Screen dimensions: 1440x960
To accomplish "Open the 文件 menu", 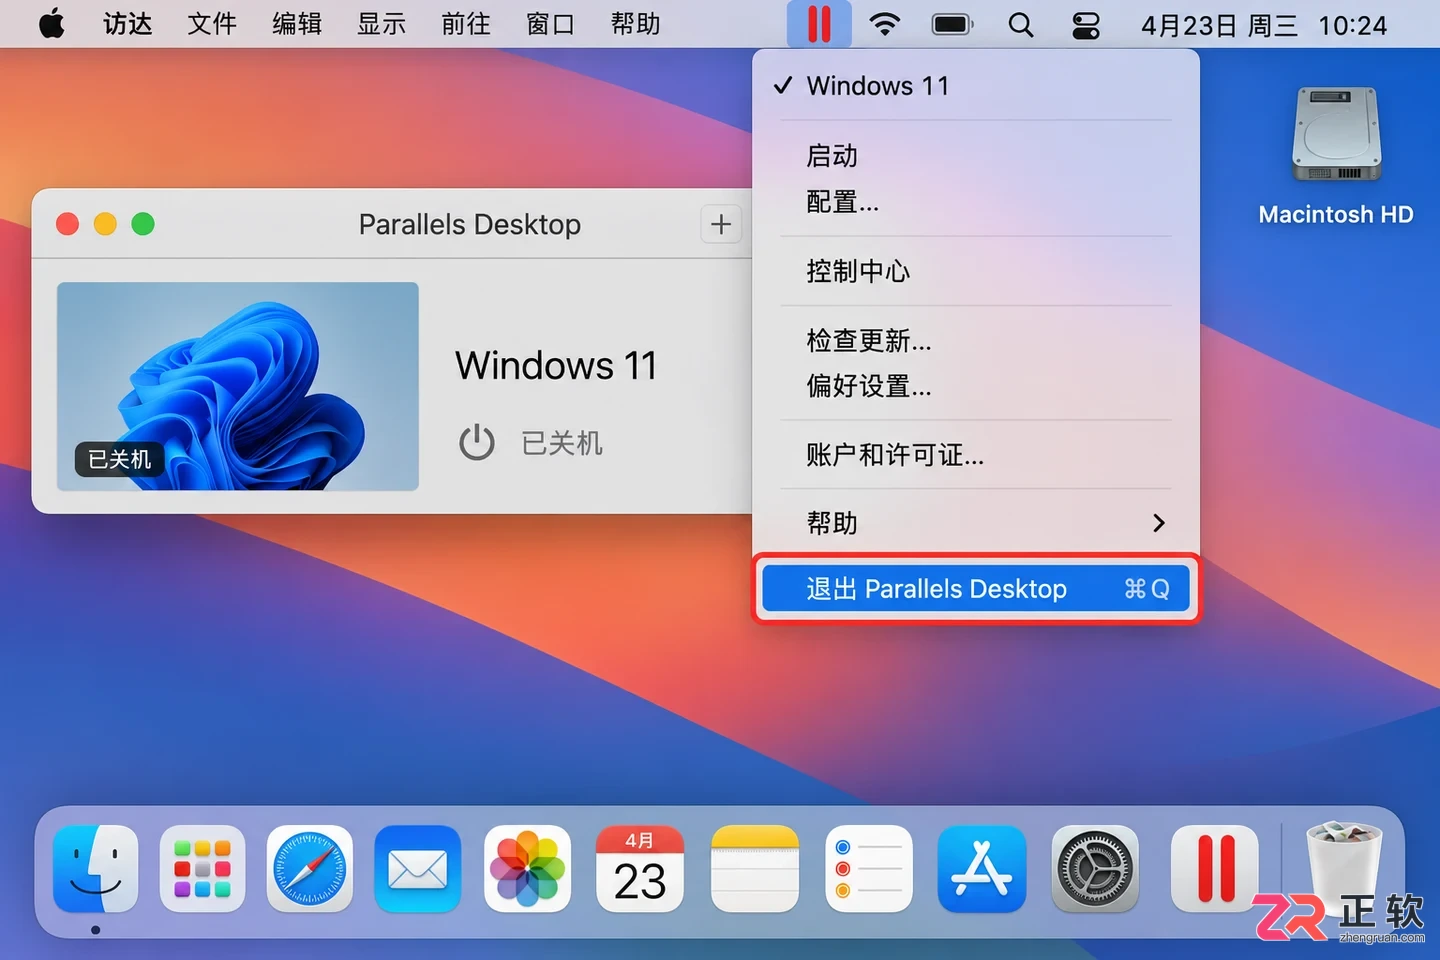I will pos(212,24).
